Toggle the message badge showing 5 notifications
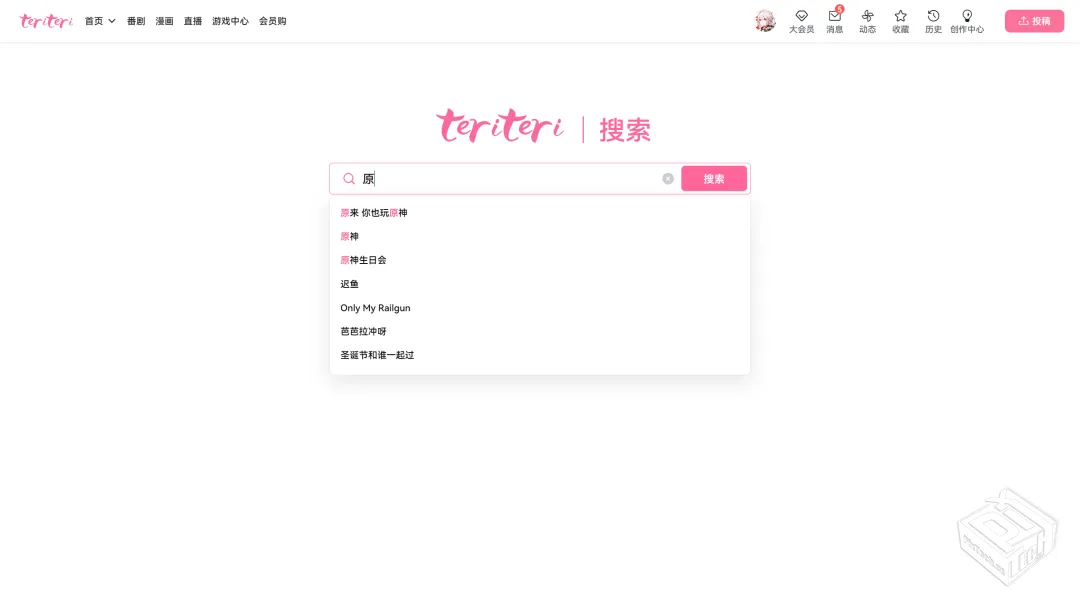1080x608 pixels. (x=841, y=9)
